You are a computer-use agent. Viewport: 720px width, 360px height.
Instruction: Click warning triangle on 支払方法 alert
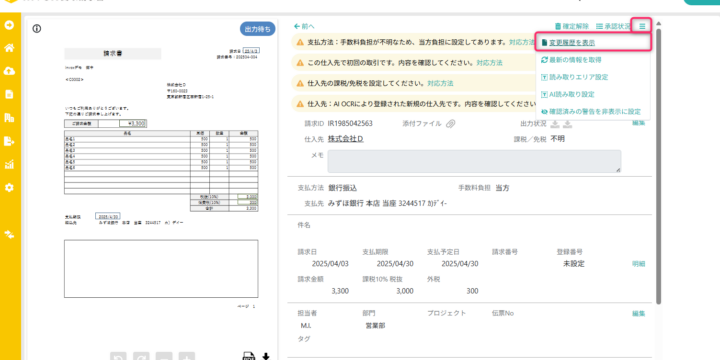300,42
